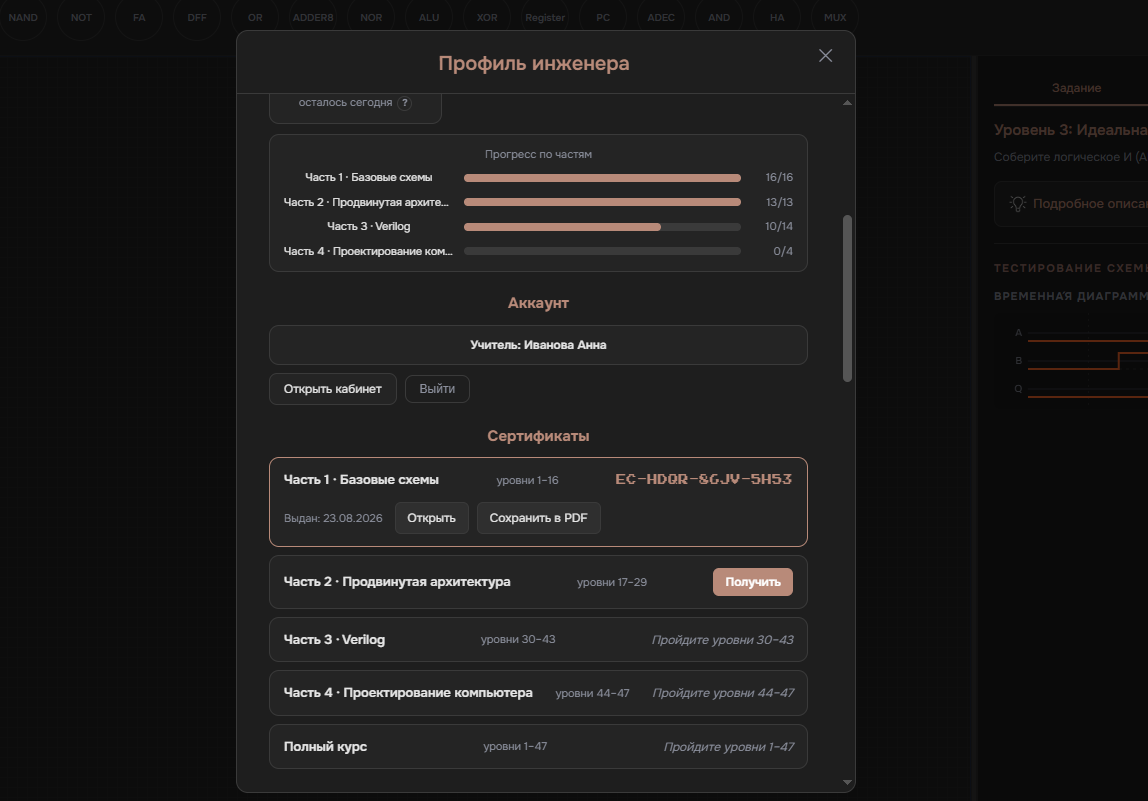This screenshot has width=1148, height=801.
Task: Click the teacher name Иванова Анна field
Action: [x=538, y=345]
